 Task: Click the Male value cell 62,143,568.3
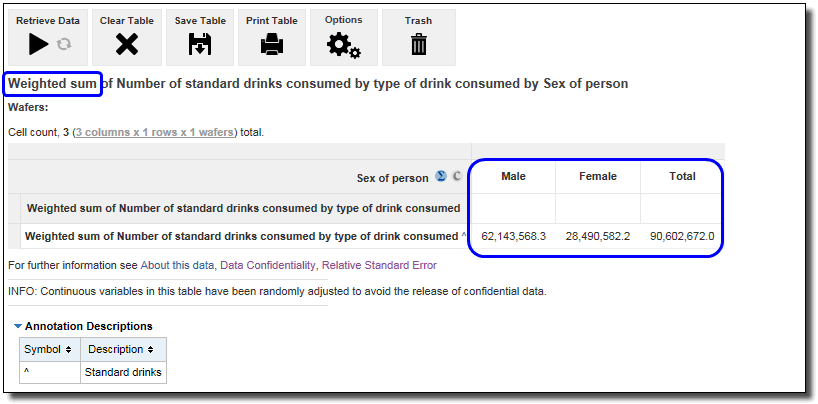click(x=513, y=237)
